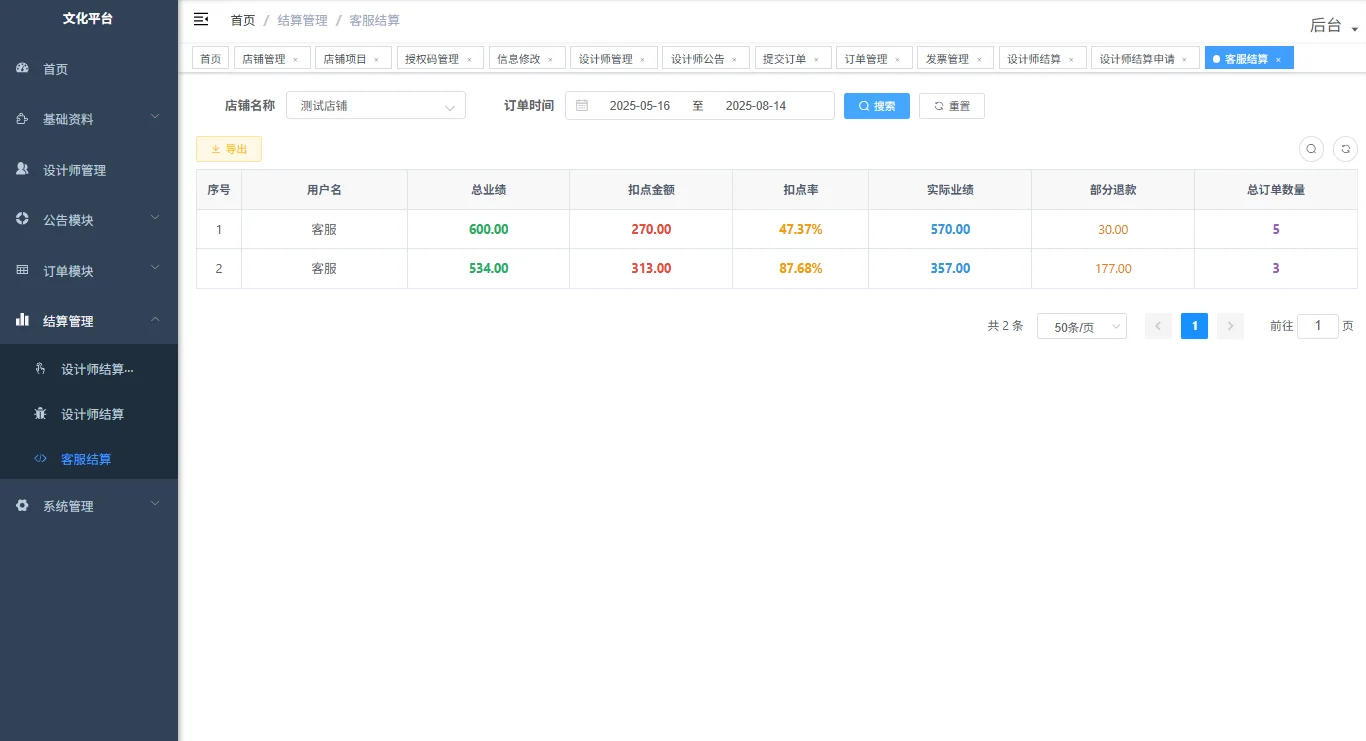Click the 导出 export button

click(228, 148)
